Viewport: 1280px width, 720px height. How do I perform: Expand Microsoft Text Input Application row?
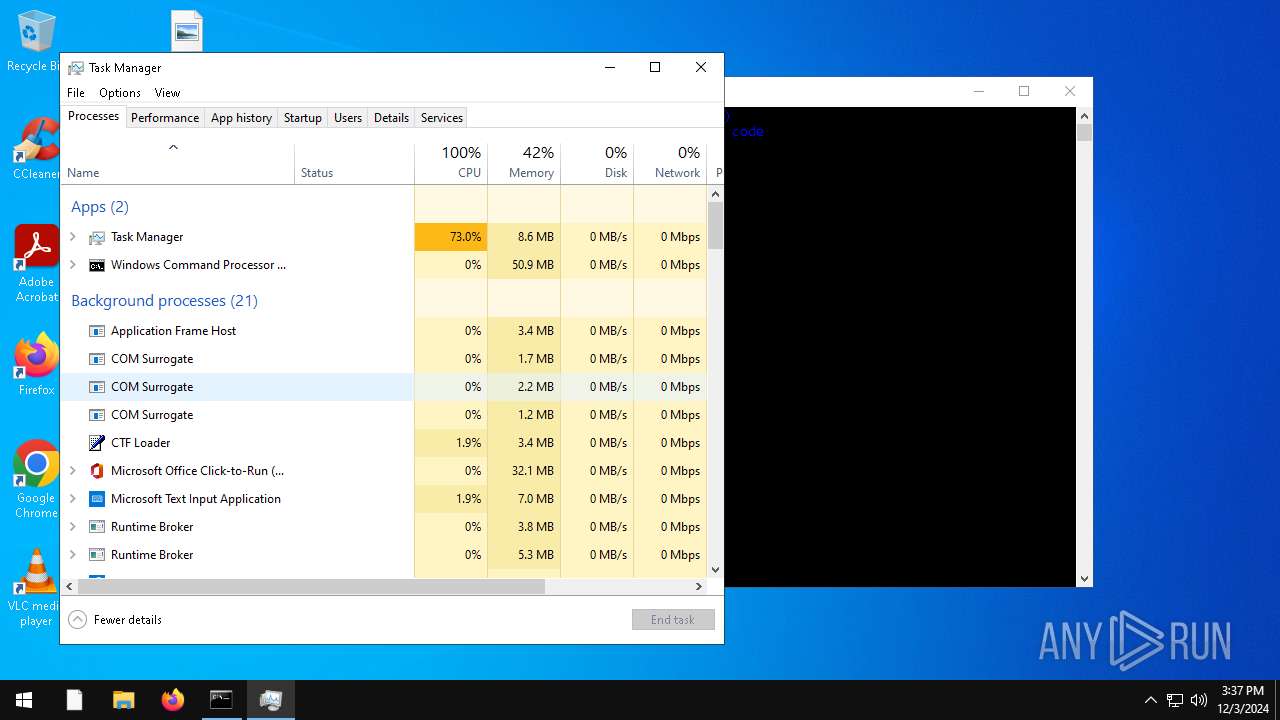click(x=72, y=499)
